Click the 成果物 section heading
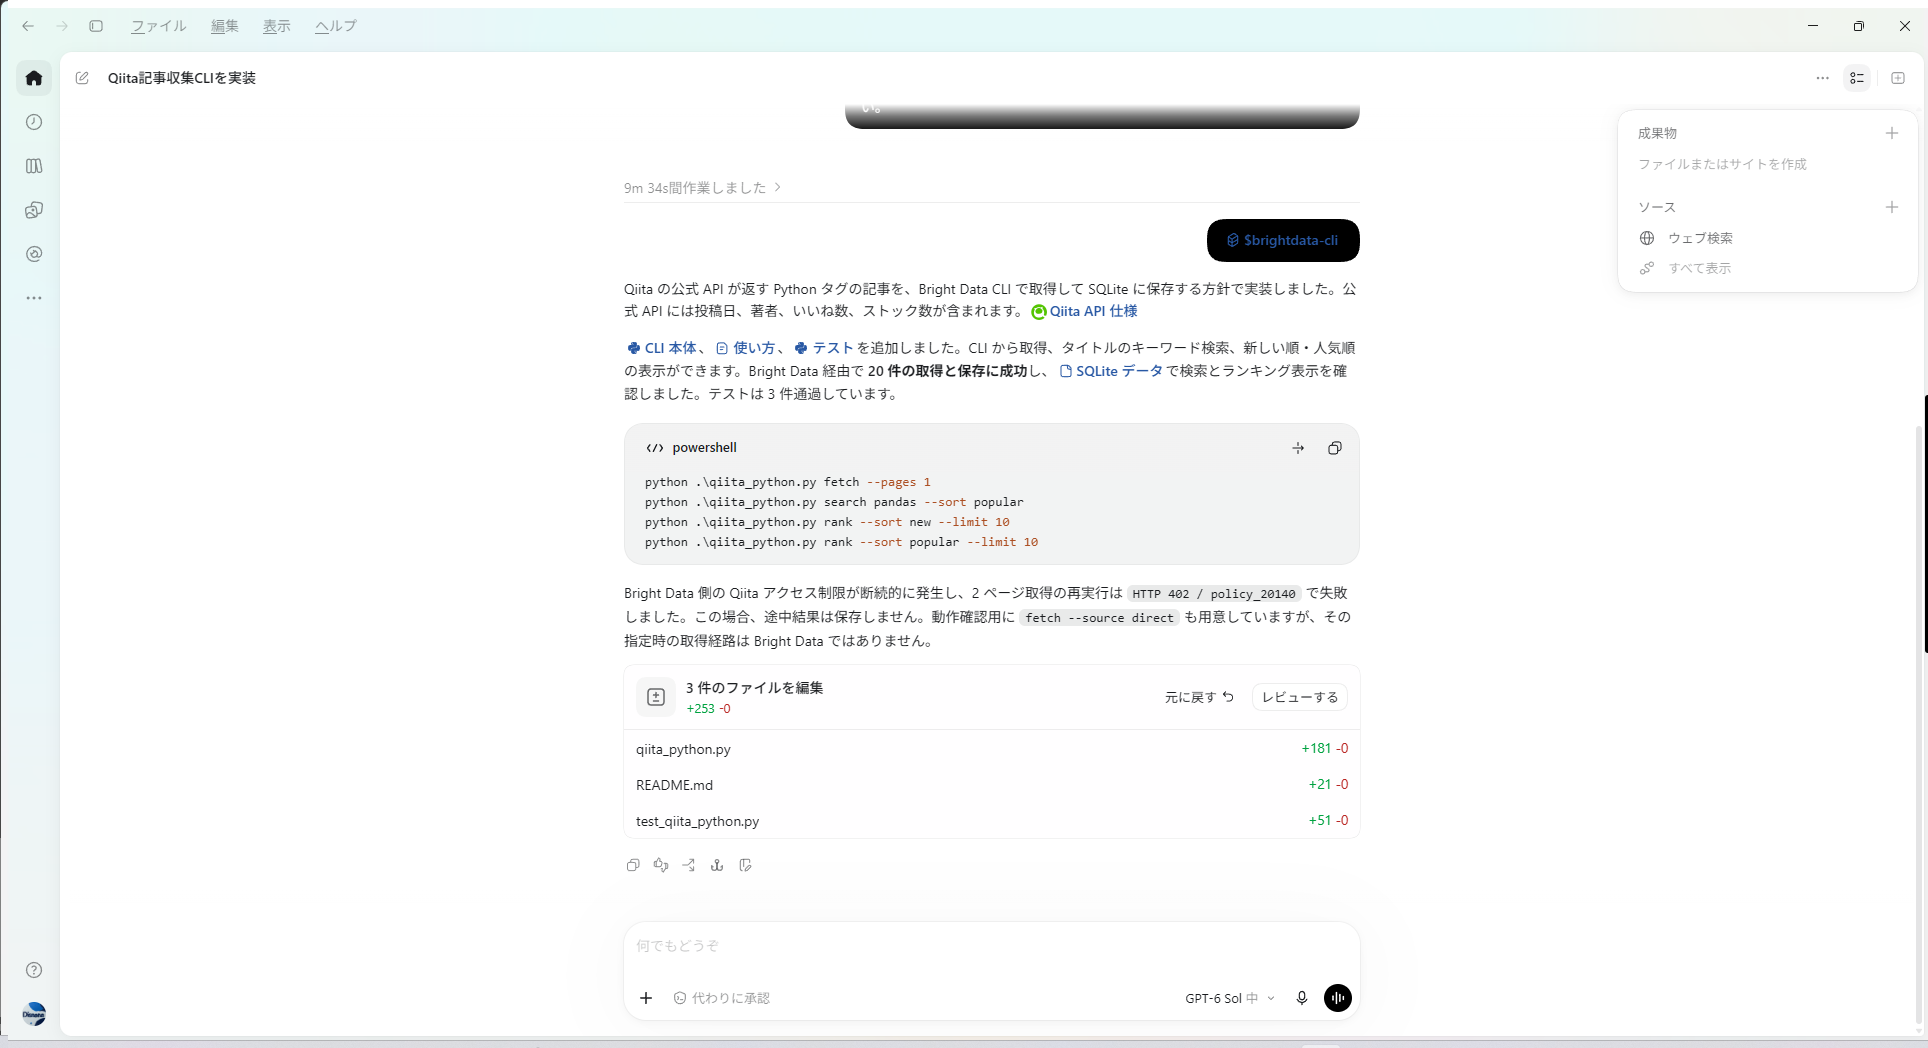 [1657, 133]
